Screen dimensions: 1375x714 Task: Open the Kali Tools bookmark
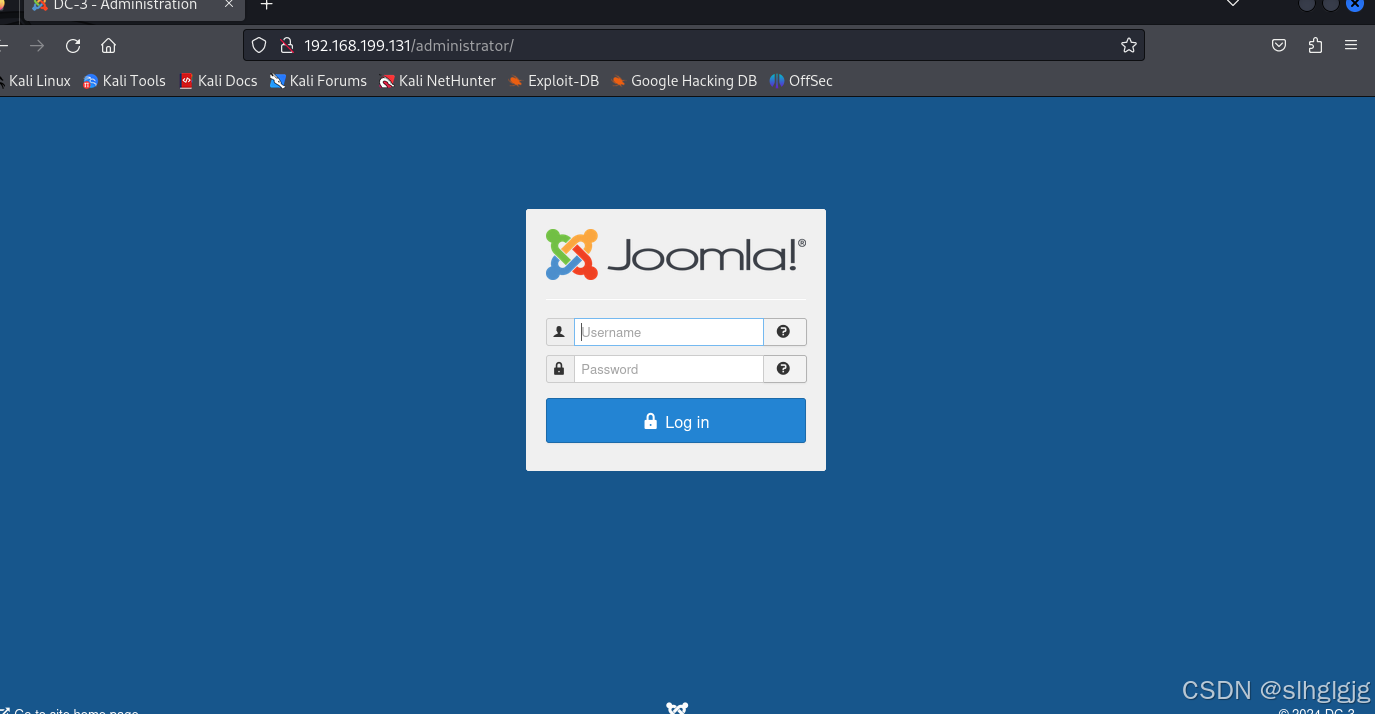point(125,81)
